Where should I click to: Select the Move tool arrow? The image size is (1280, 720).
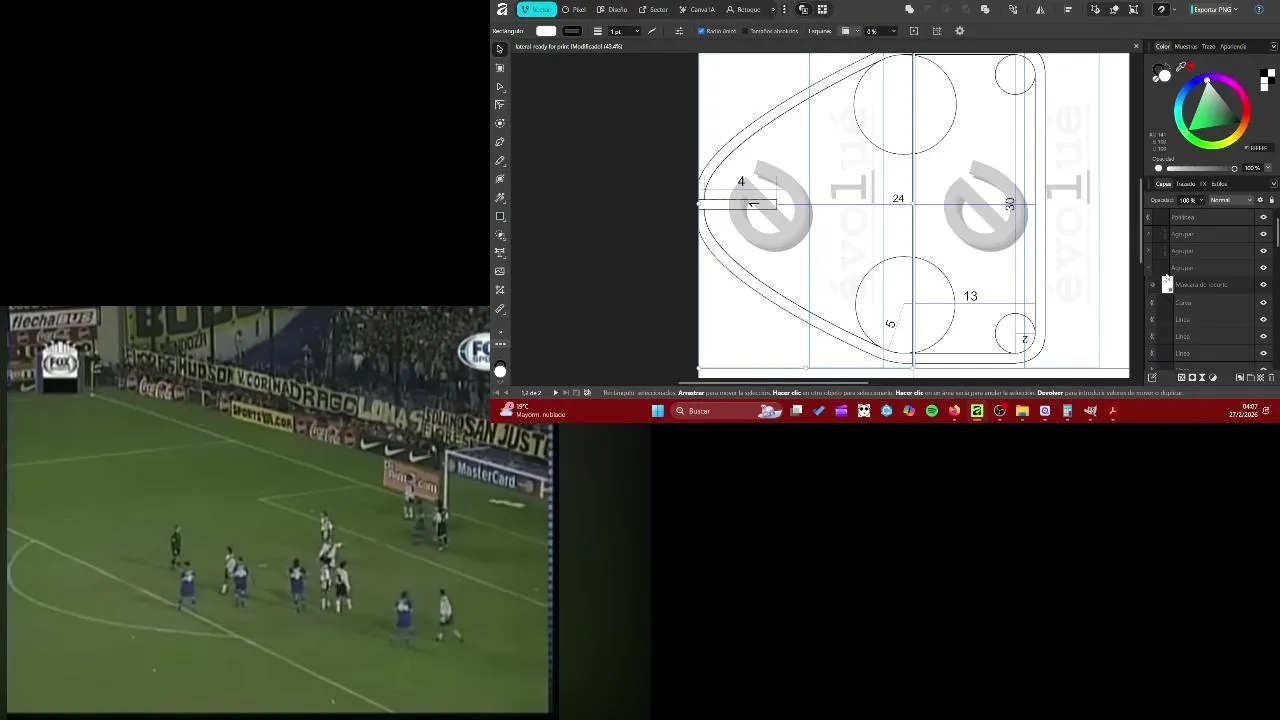(x=500, y=49)
